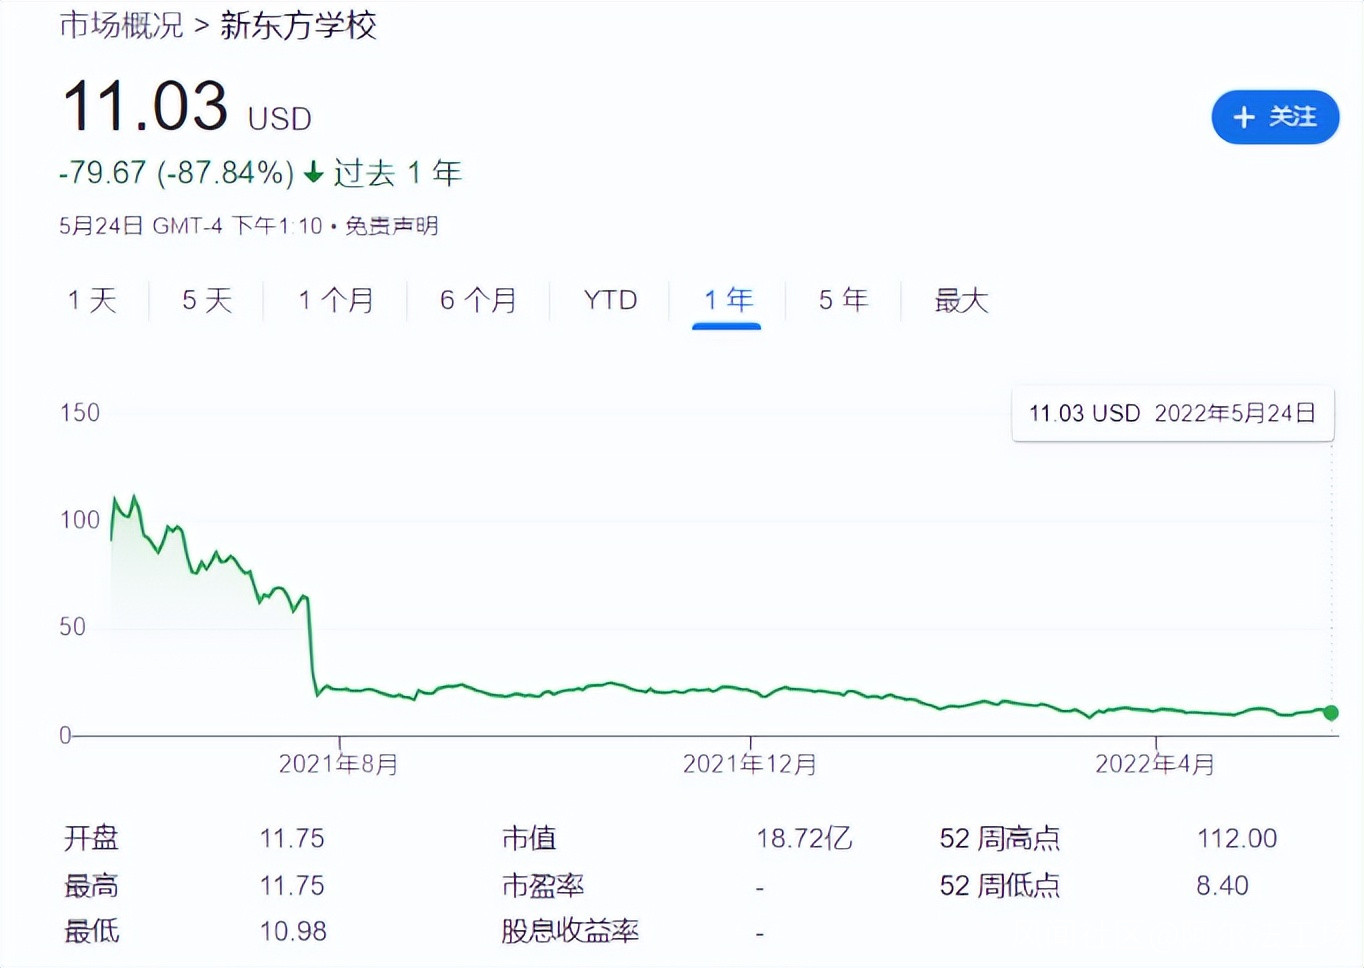Click the 新东方学校 stock title
Viewport: 1364px width, 968px height.
pyautogui.click(x=298, y=25)
